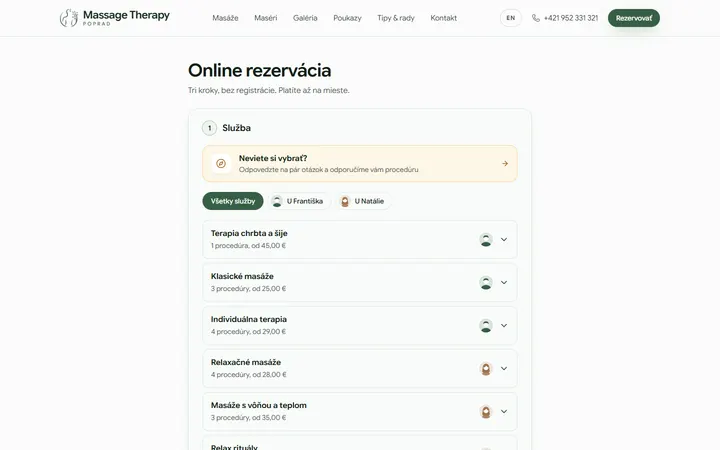
Task: Click the Služba step heading
Action: click(x=236, y=128)
